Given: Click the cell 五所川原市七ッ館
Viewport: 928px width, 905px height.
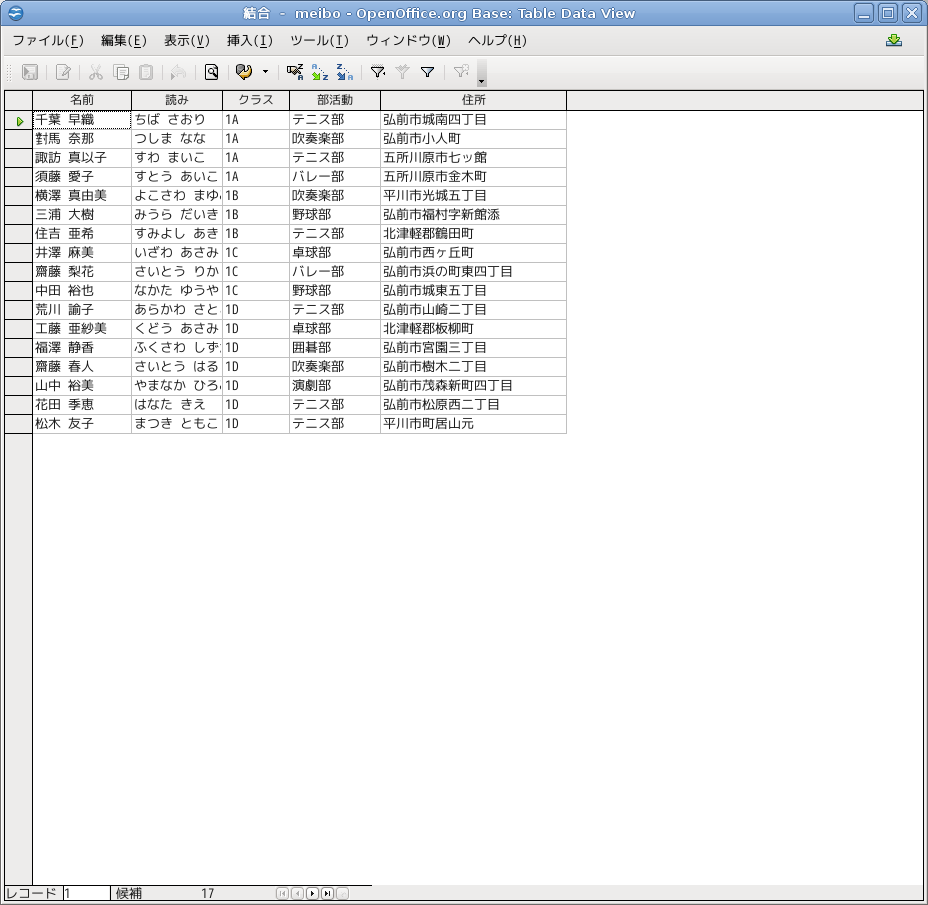Looking at the screenshot, I should tap(473, 158).
